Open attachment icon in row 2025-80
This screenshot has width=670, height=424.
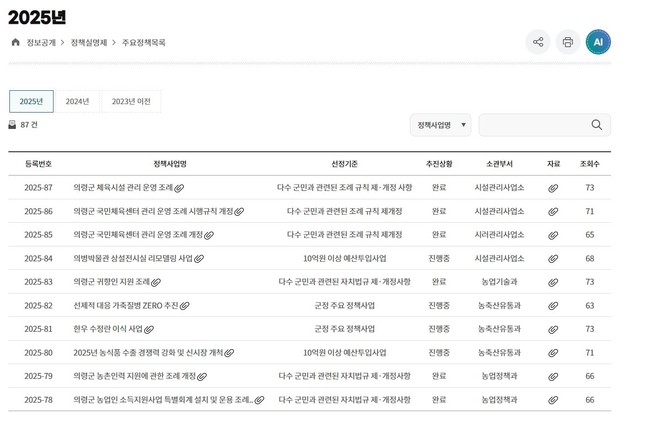(553, 353)
